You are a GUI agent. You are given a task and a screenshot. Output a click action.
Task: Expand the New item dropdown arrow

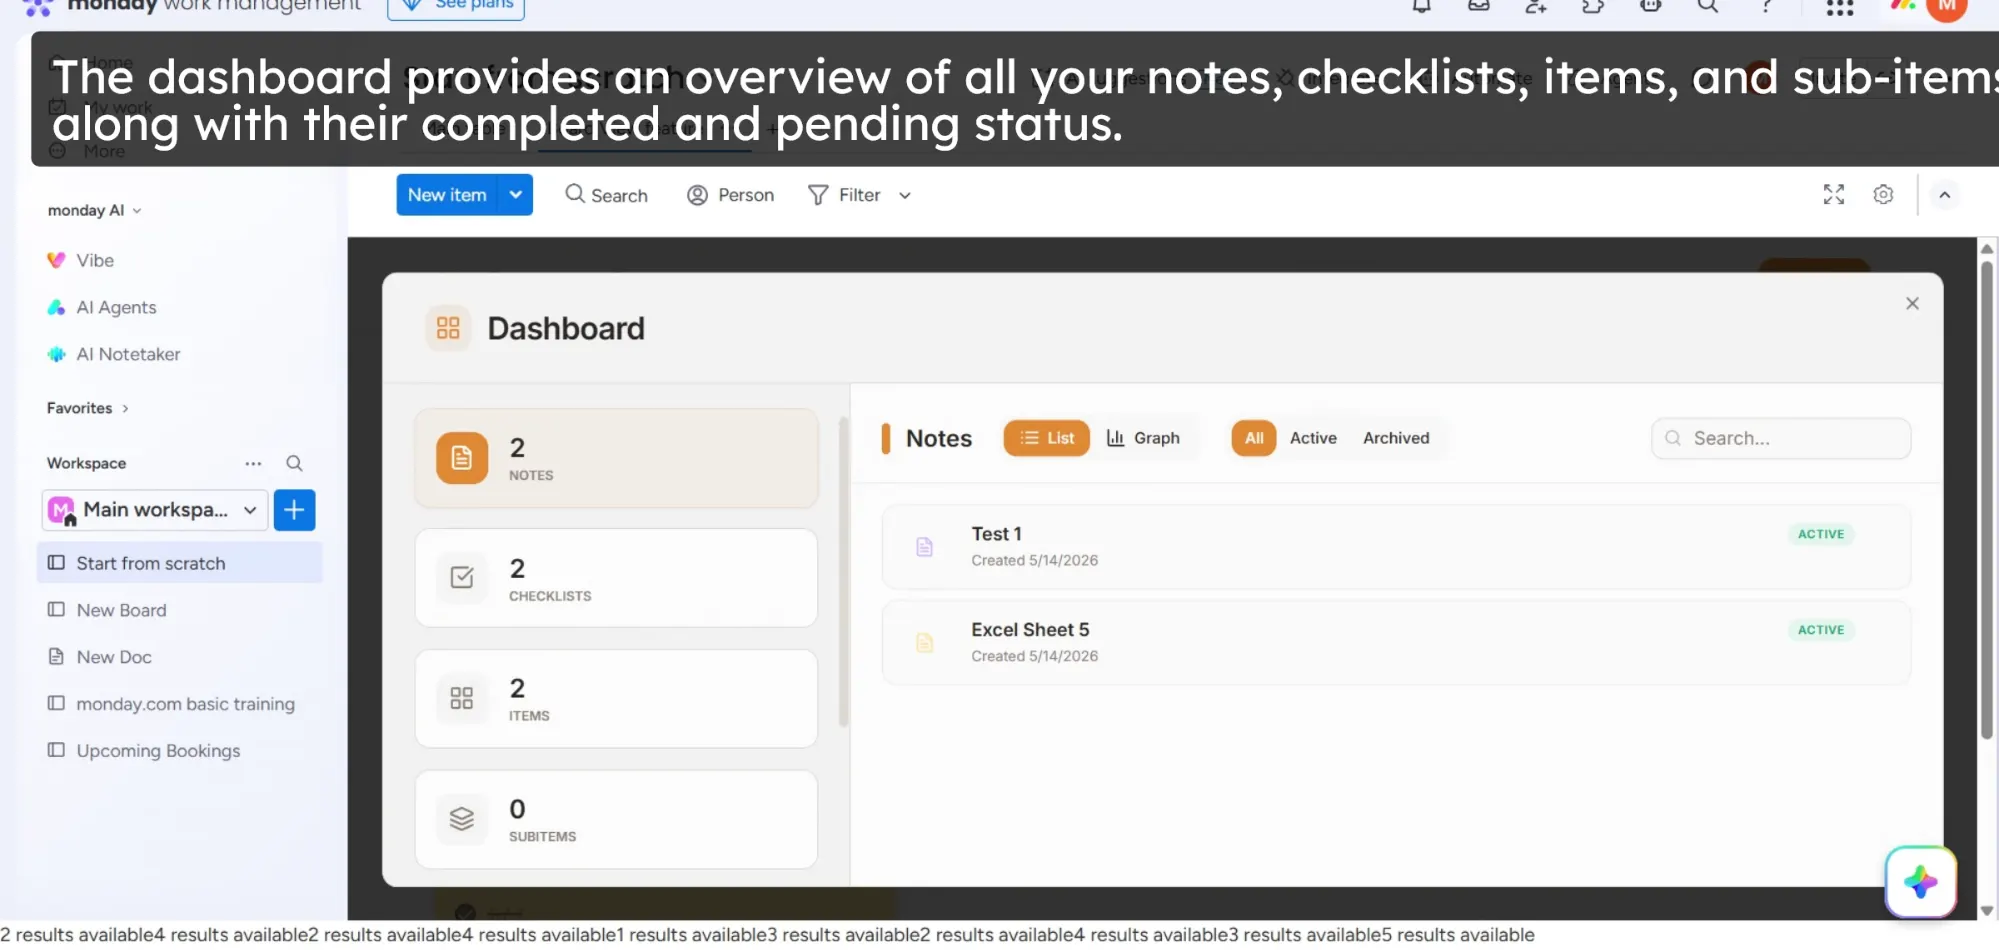point(516,195)
